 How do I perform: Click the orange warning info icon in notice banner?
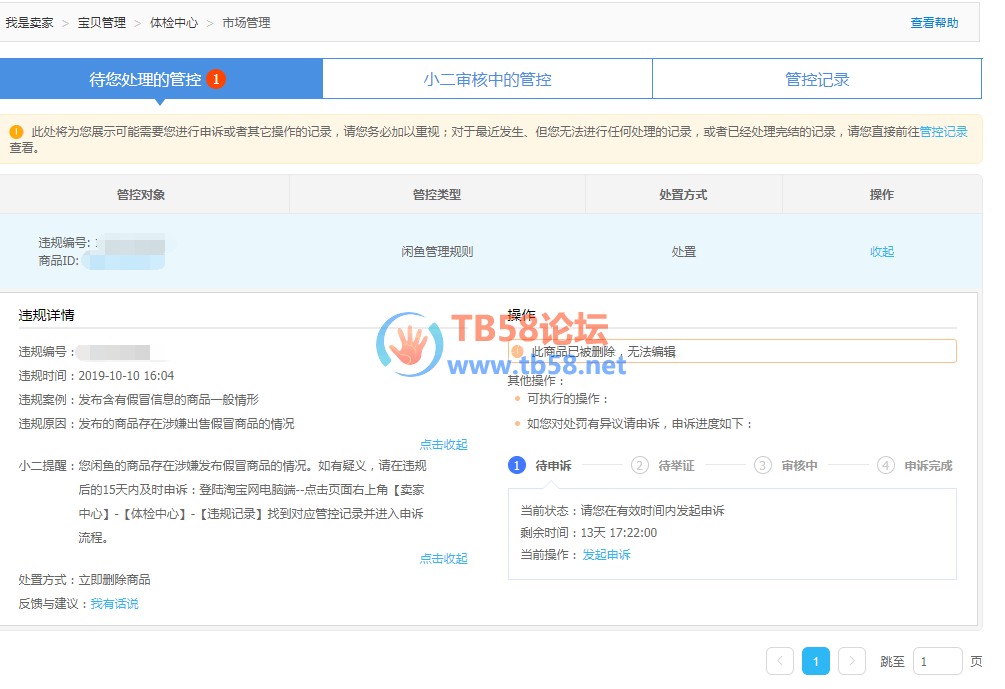[17, 132]
